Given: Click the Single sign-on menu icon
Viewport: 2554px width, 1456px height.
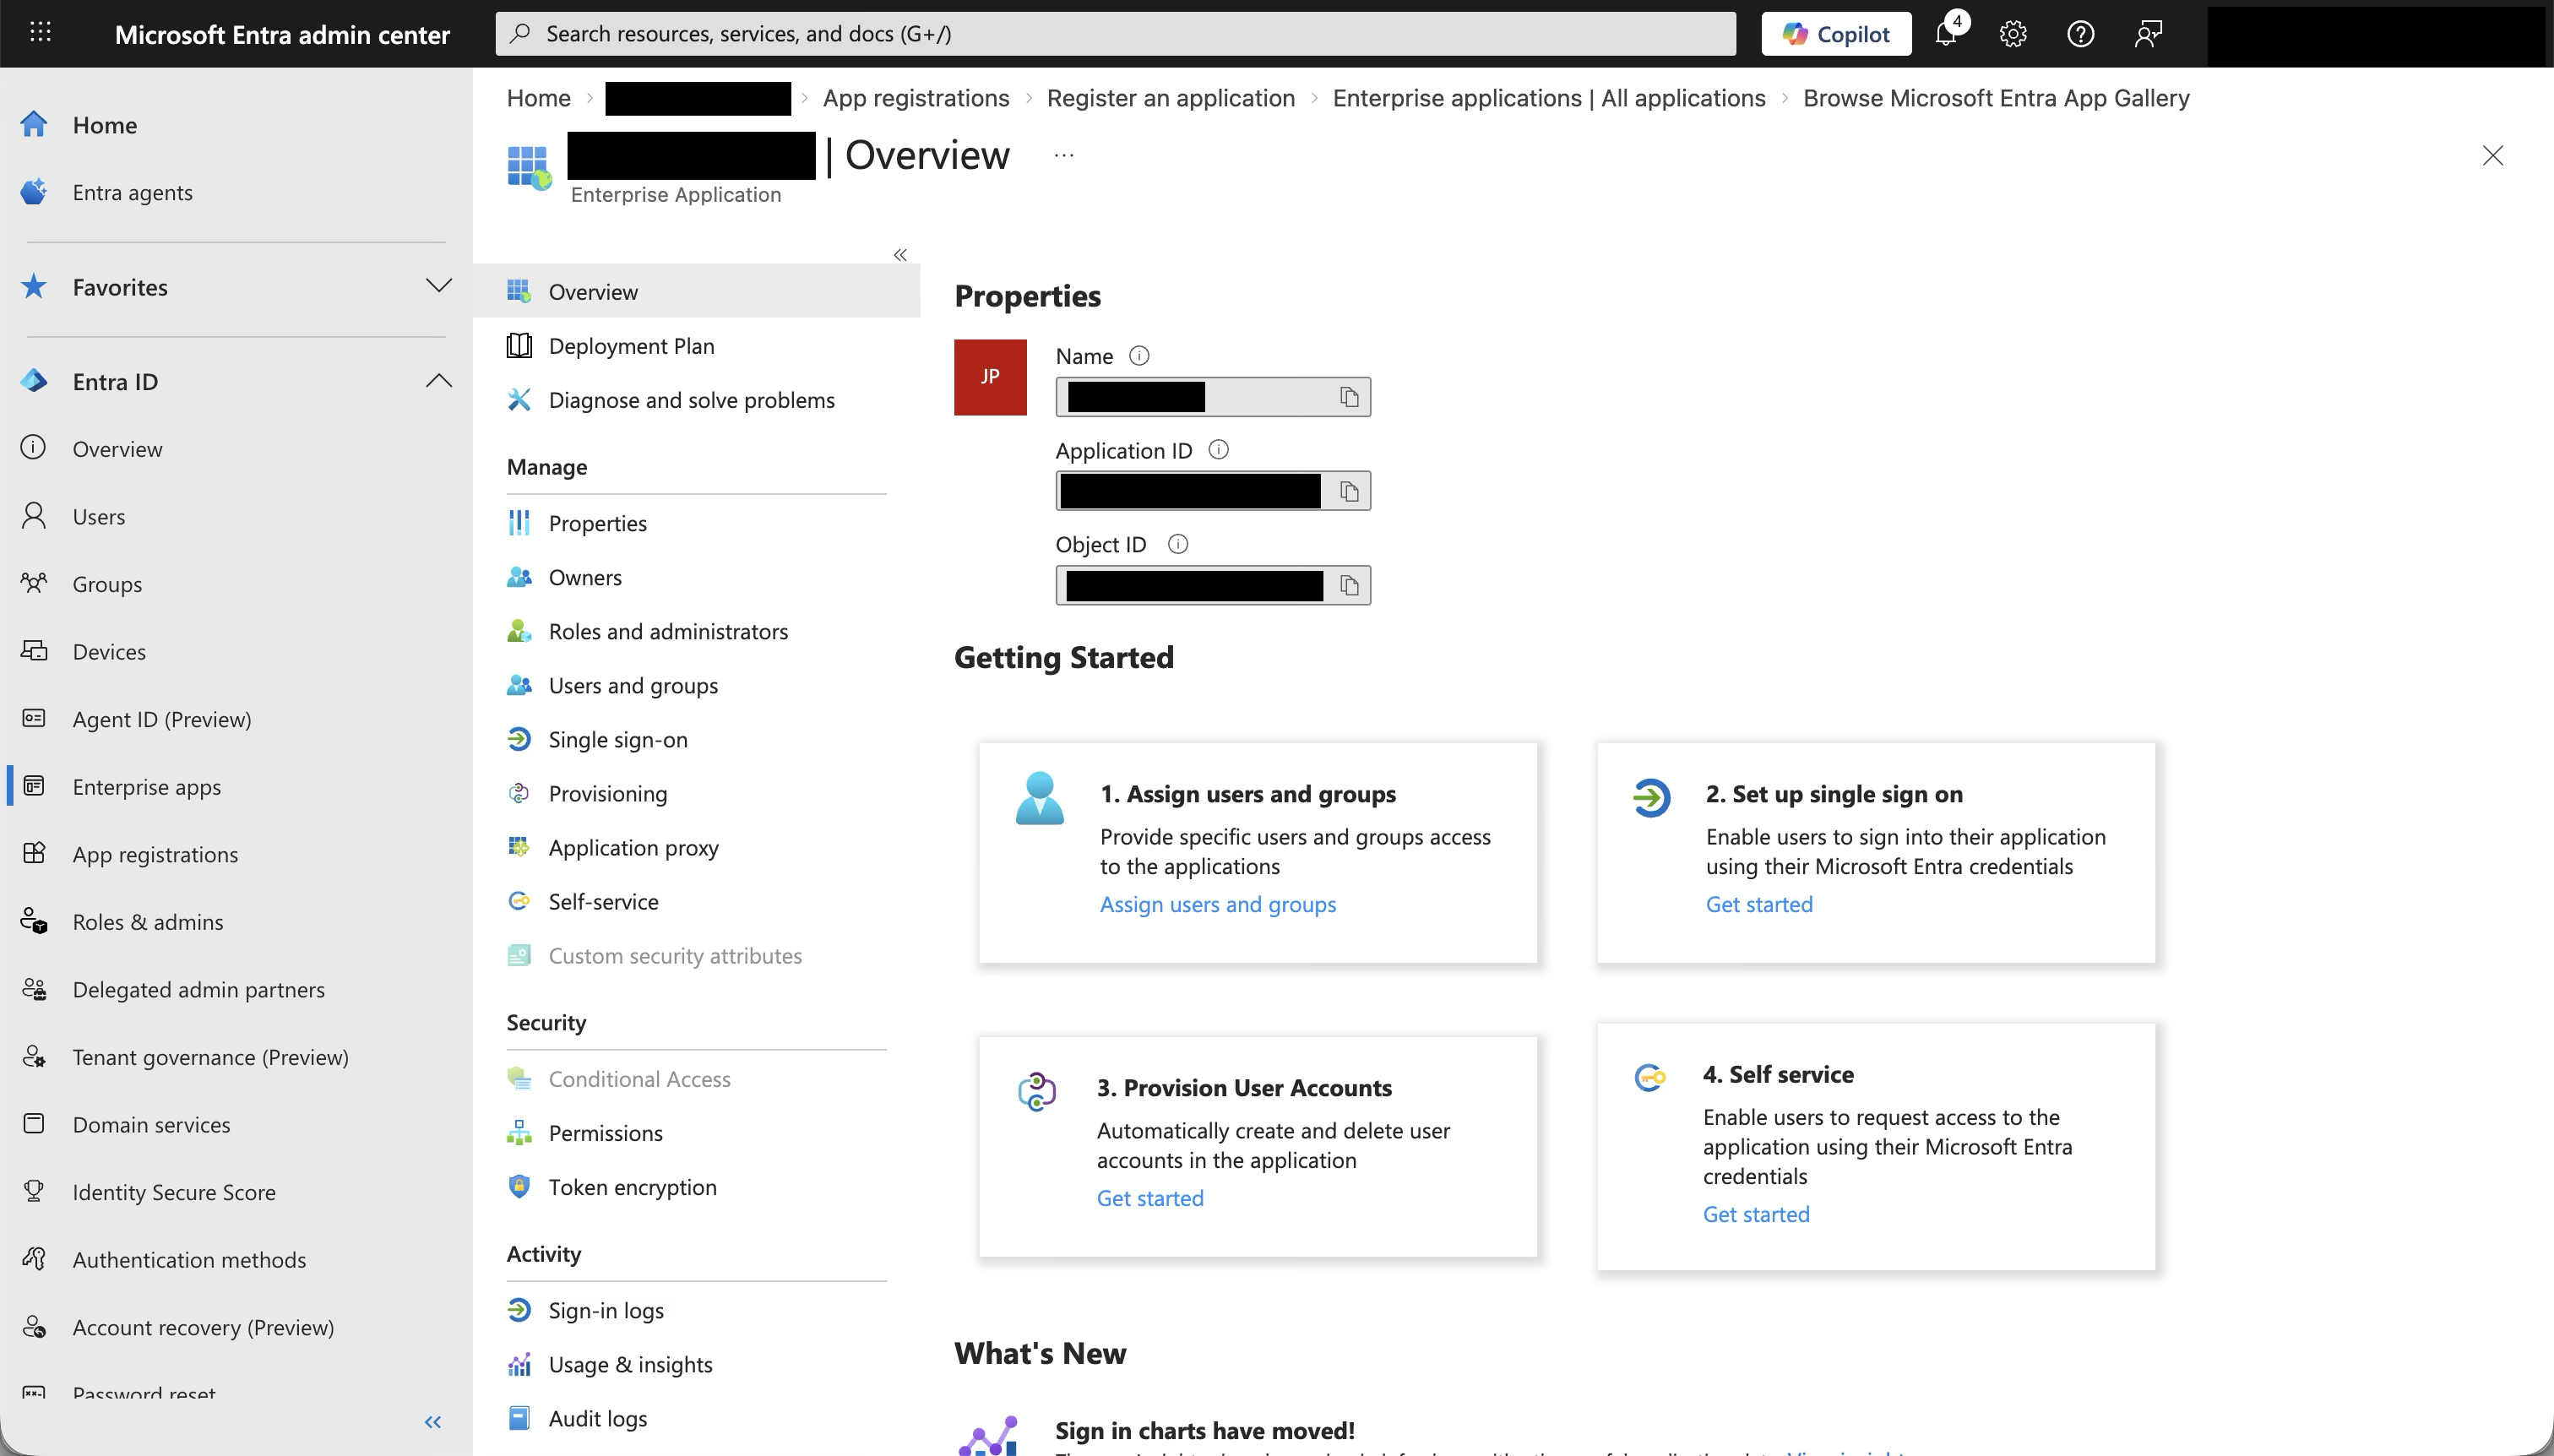Looking at the screenshot, I should (x=519, y=739).
